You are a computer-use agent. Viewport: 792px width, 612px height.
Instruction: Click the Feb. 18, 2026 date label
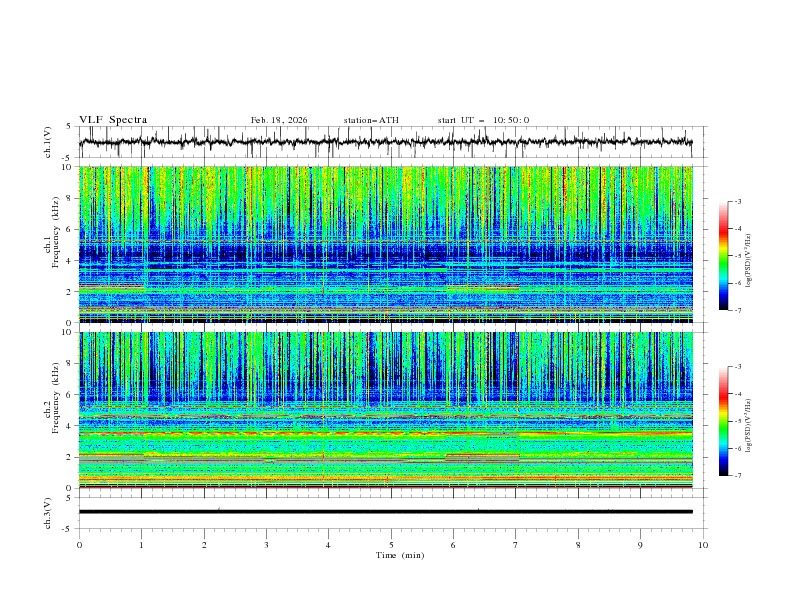click(x=279, y=120)
